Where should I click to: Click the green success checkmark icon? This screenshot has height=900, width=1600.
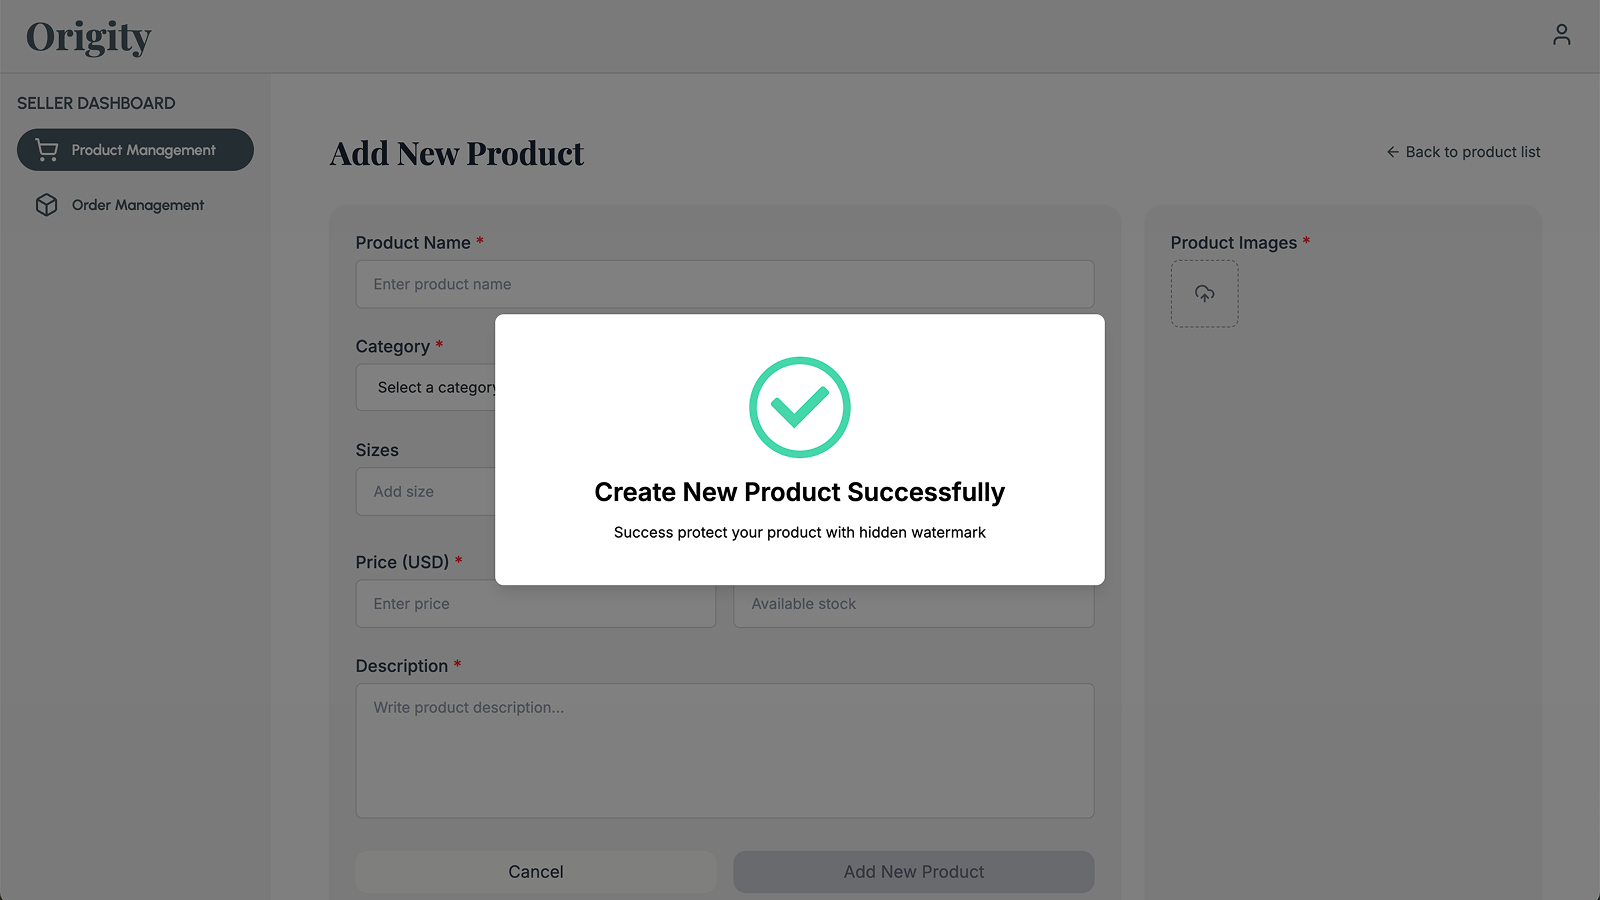pos(800,407)
